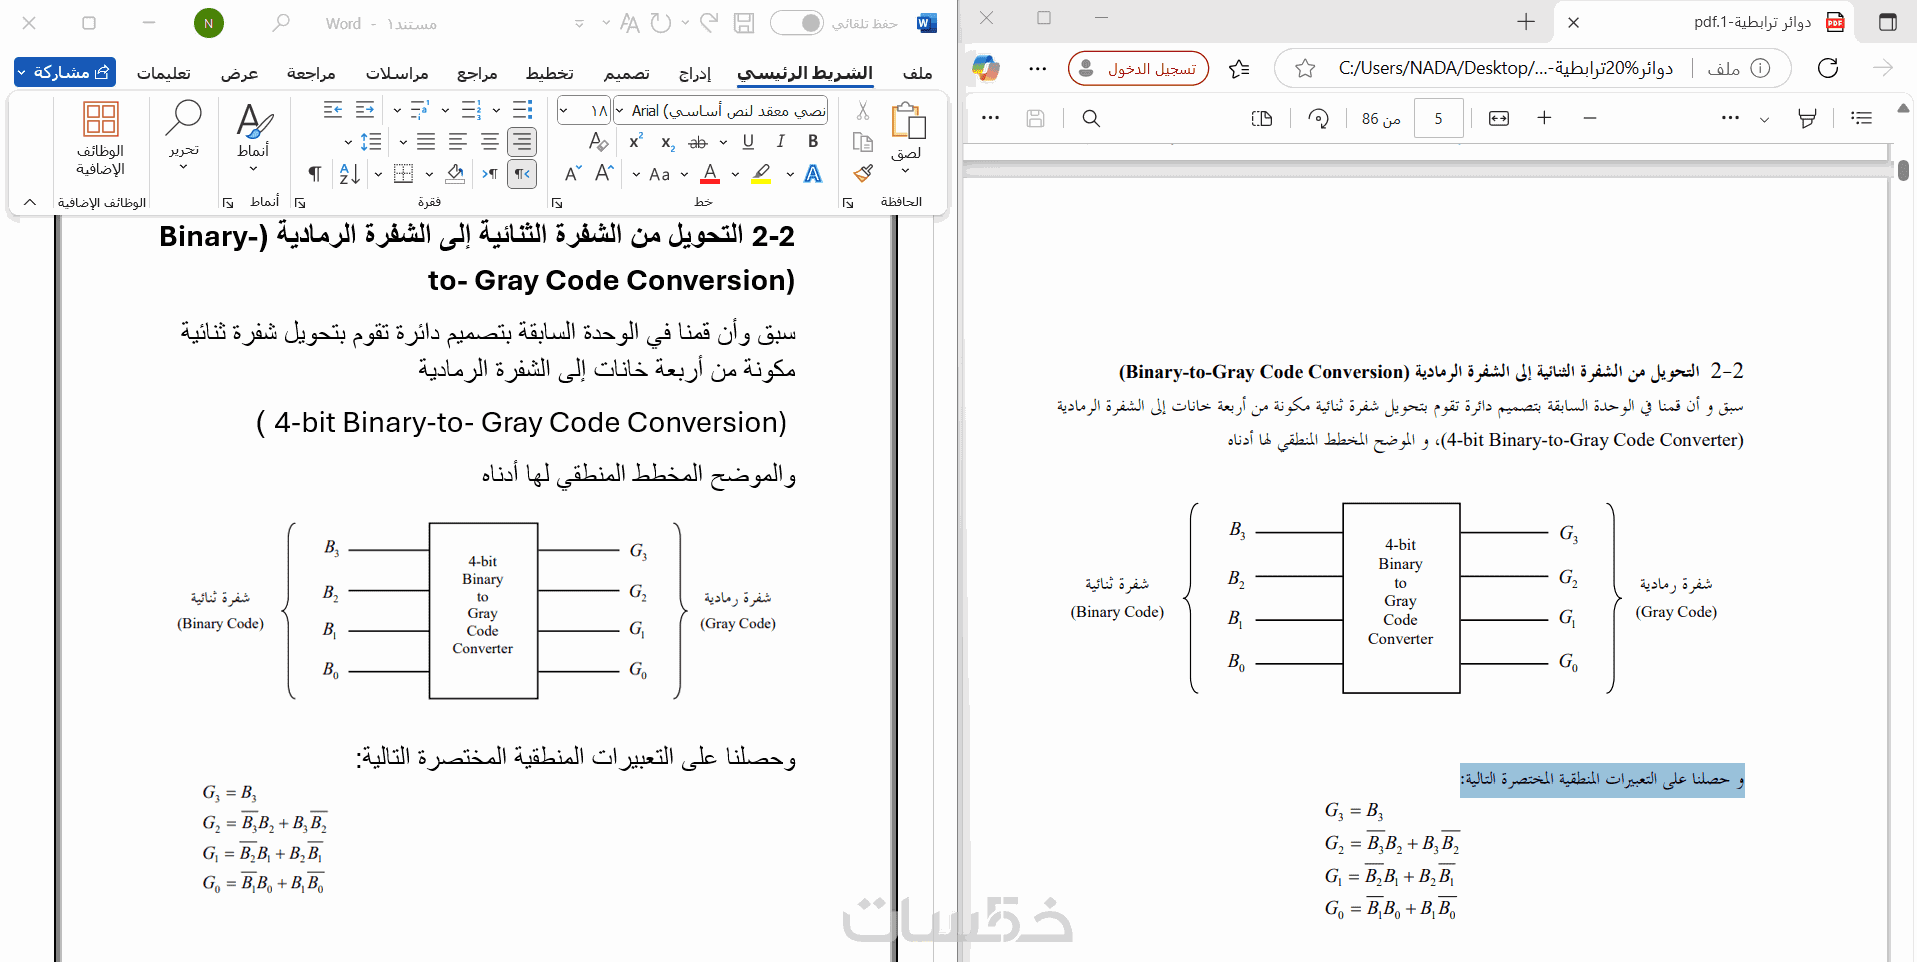
Task: Toggle the active Right-to-left text direction button
Action: pyautogui.click(x=522, y=174)
